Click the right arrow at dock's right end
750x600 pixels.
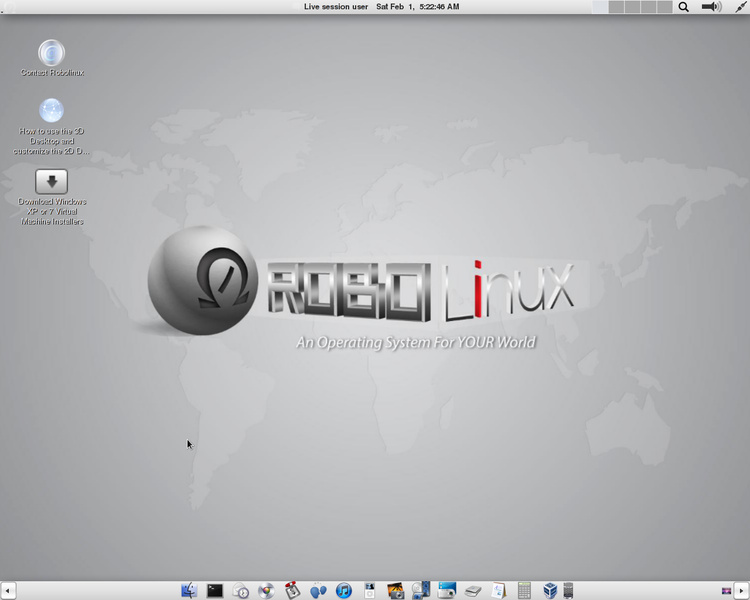[742, 591]
